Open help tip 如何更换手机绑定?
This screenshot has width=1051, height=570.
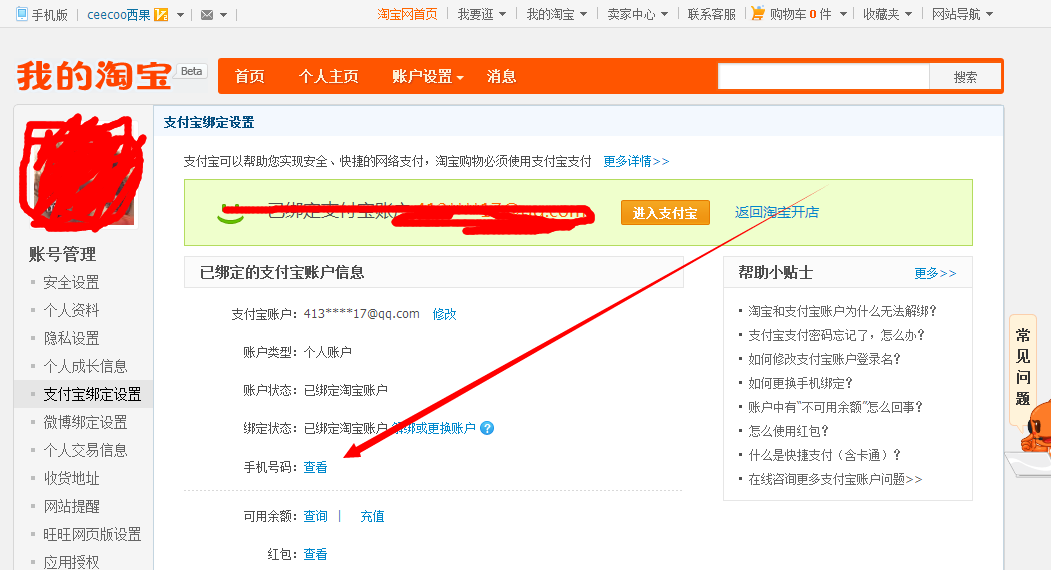coord(800,384)
